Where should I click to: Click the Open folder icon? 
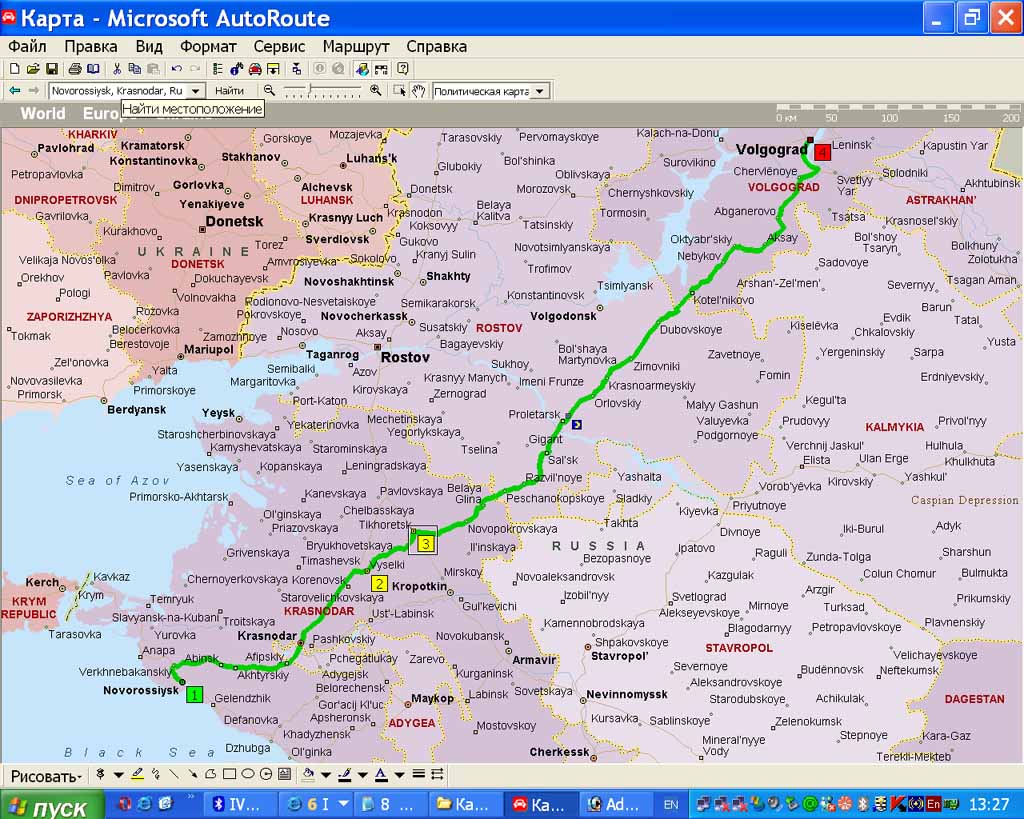point(33,69)
